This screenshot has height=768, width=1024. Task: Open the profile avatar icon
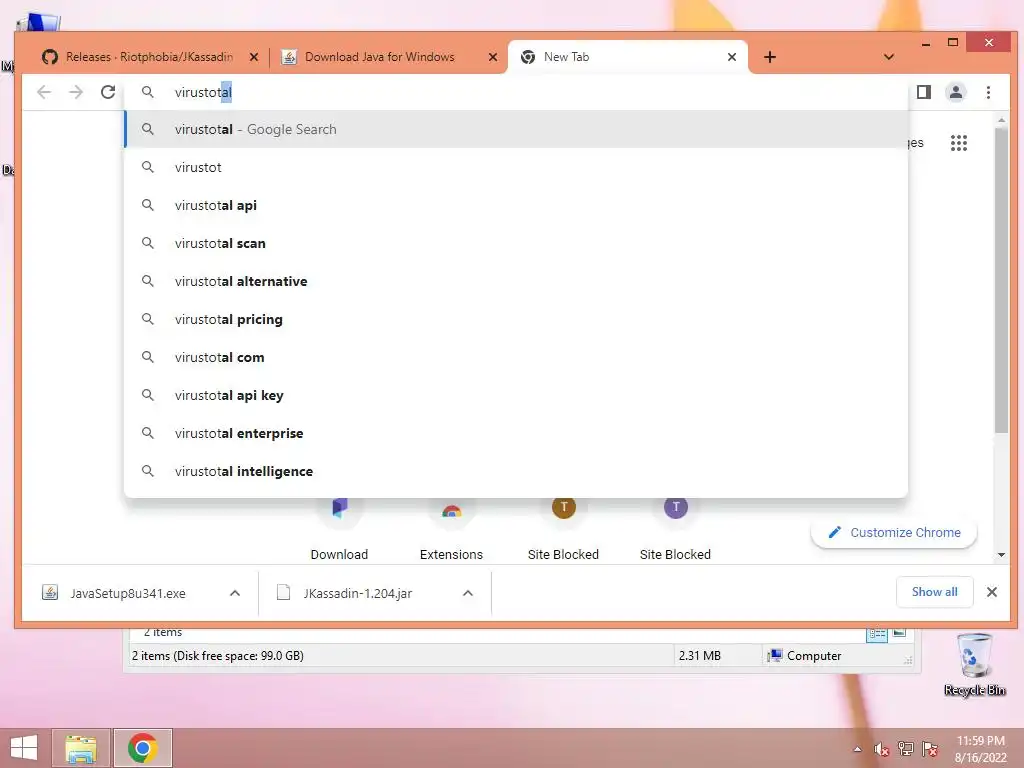click(955, 92)
